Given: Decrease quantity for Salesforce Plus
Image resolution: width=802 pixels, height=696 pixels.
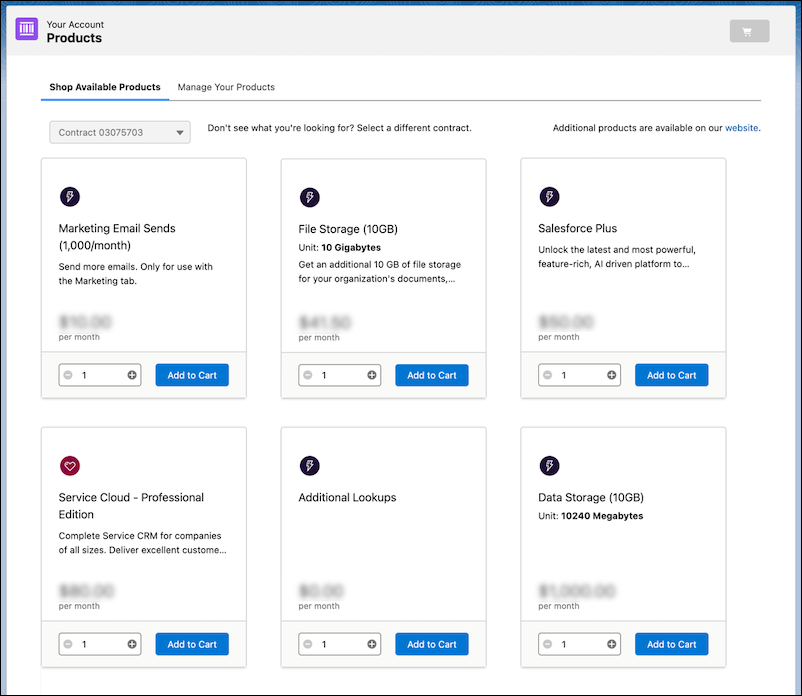Looking at the screenshot, I should click(548, 375).
